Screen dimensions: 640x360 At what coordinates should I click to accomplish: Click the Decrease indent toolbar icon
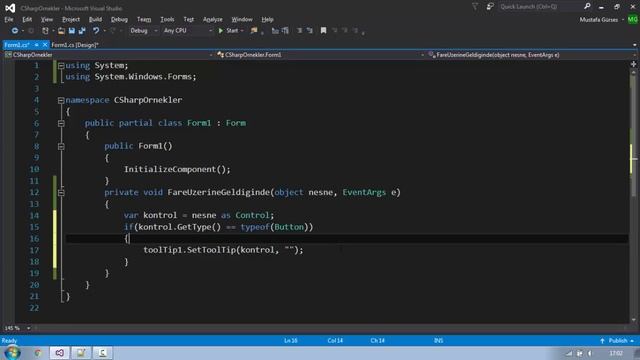(300, 31)
